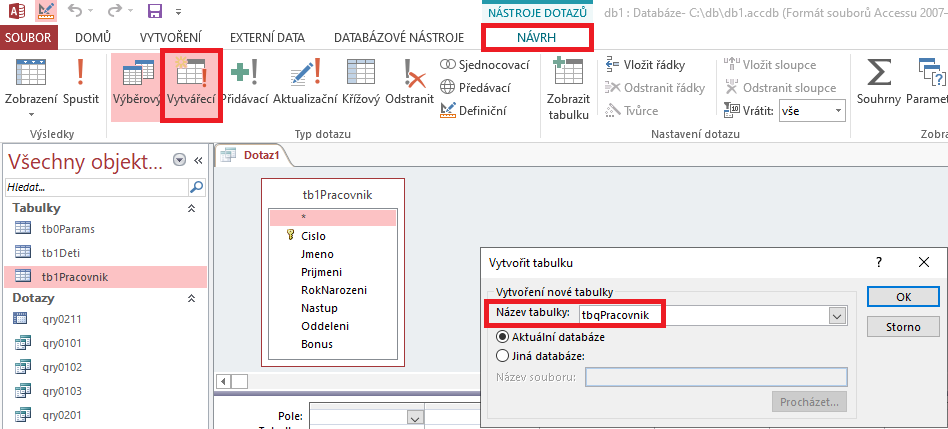
Task: Expand the Zobrazení dropdown arrow
Action: coord(31,114)
